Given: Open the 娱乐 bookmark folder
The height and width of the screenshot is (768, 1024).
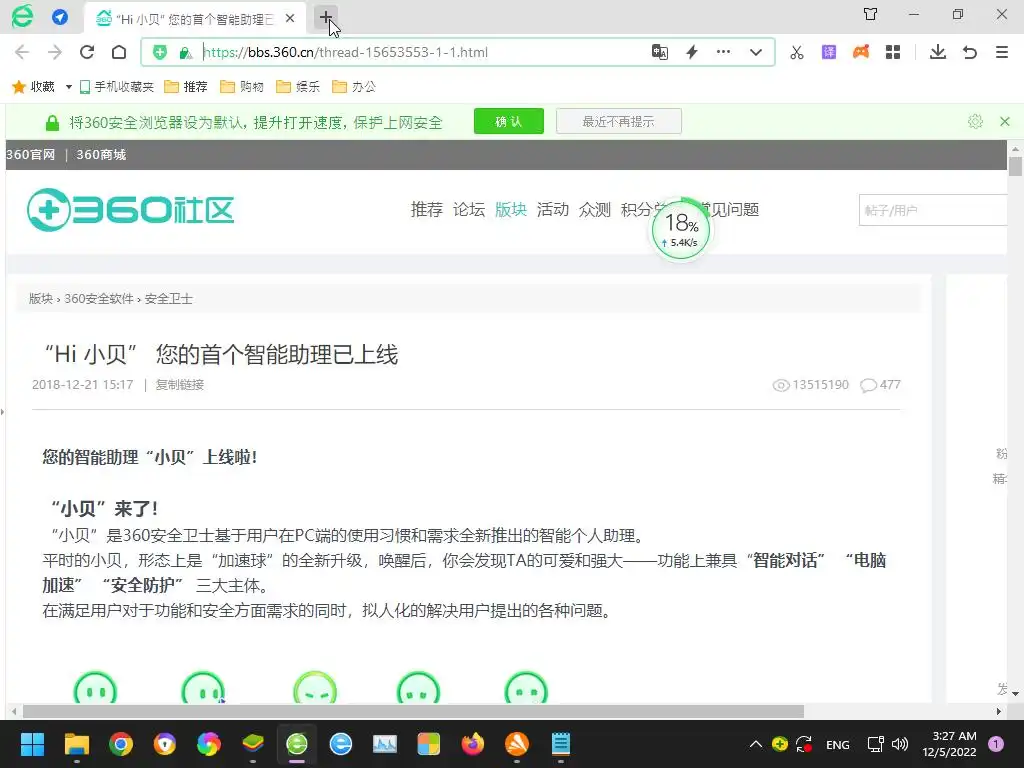Looking at the screenshot, I should tap(298, 87).
